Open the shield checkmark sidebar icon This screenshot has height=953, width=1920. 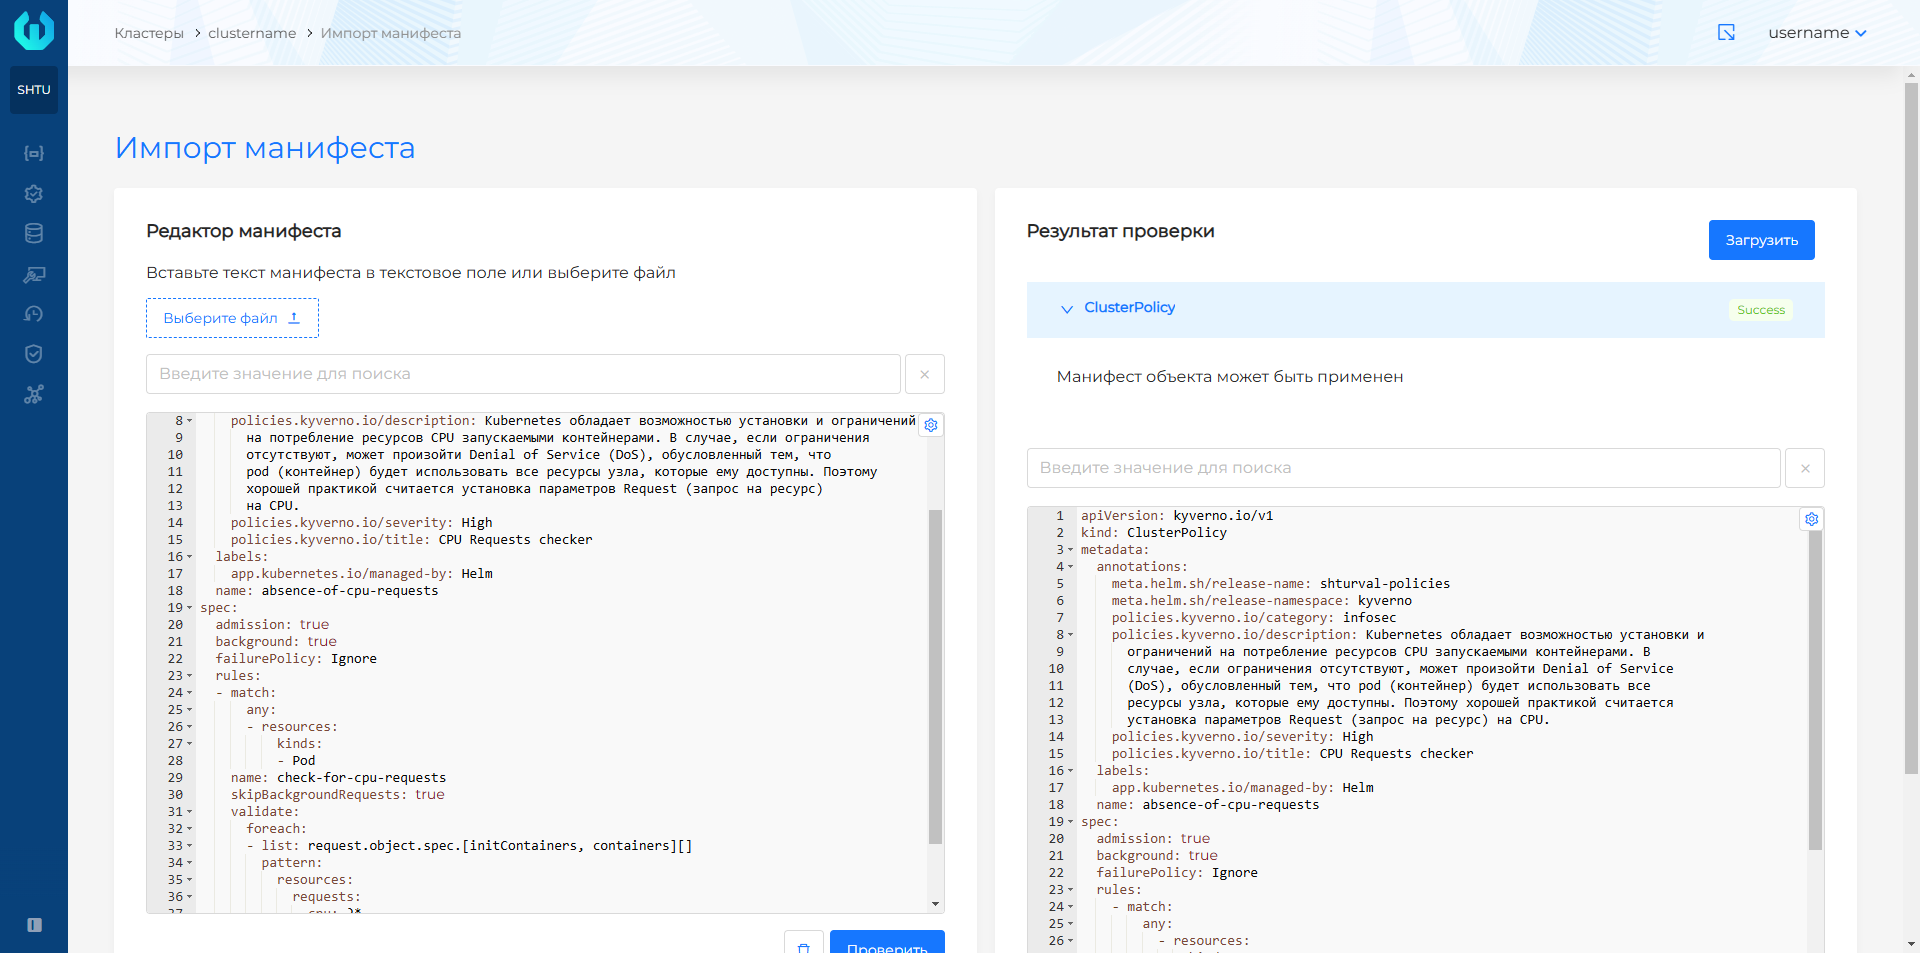(34, 354)
